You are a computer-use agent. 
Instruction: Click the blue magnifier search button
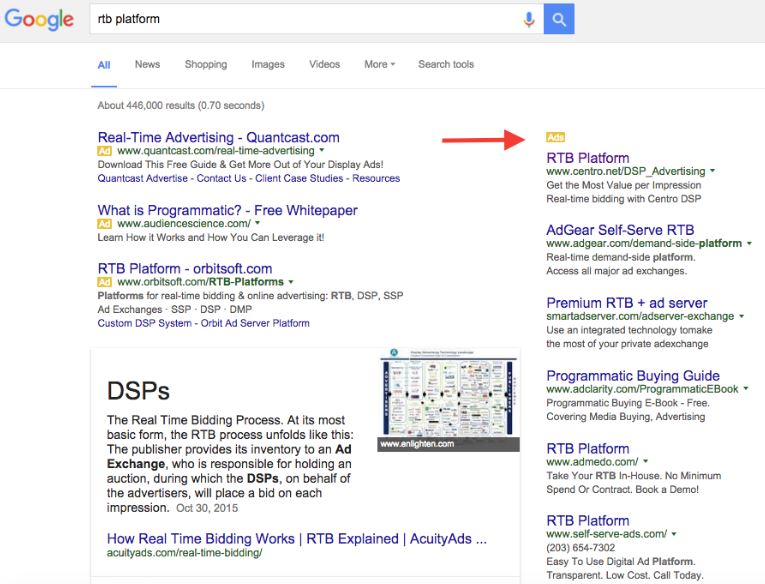pos(559,19)
